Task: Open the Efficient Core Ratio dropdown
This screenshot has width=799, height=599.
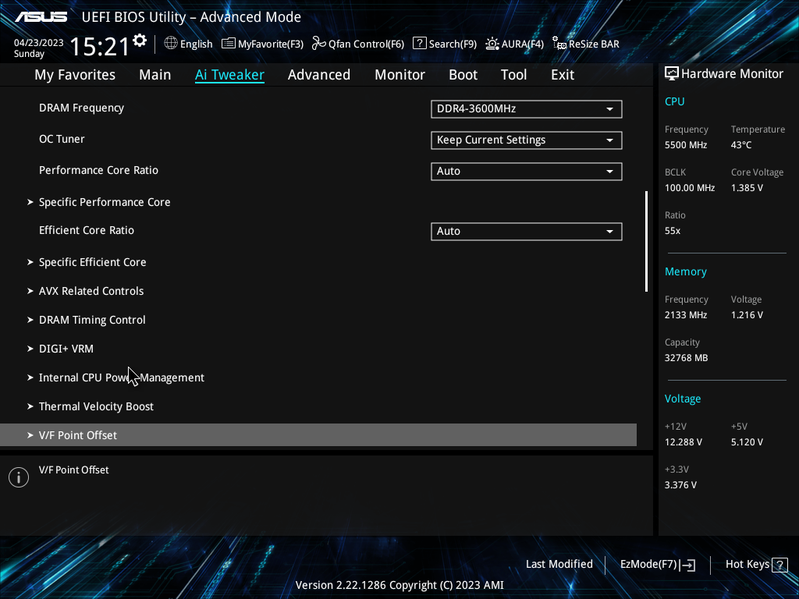Action: coord(526,231)
